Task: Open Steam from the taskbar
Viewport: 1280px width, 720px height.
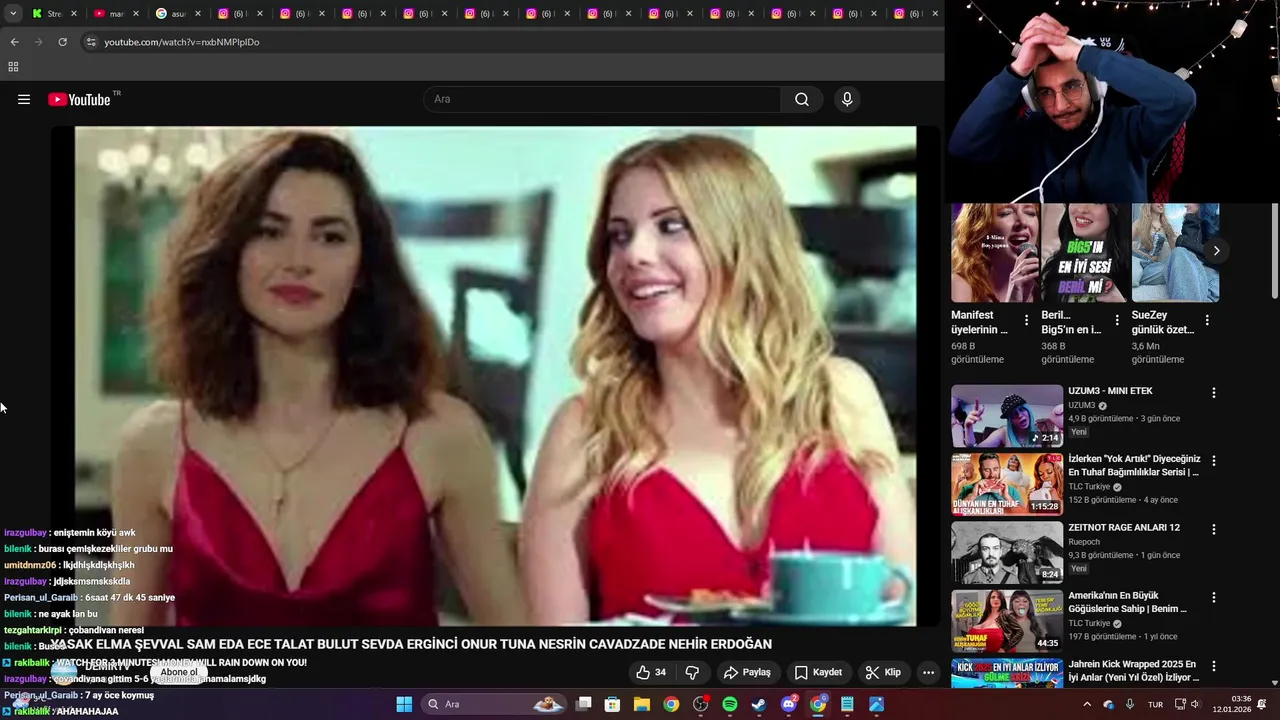Action: point(759,704)
